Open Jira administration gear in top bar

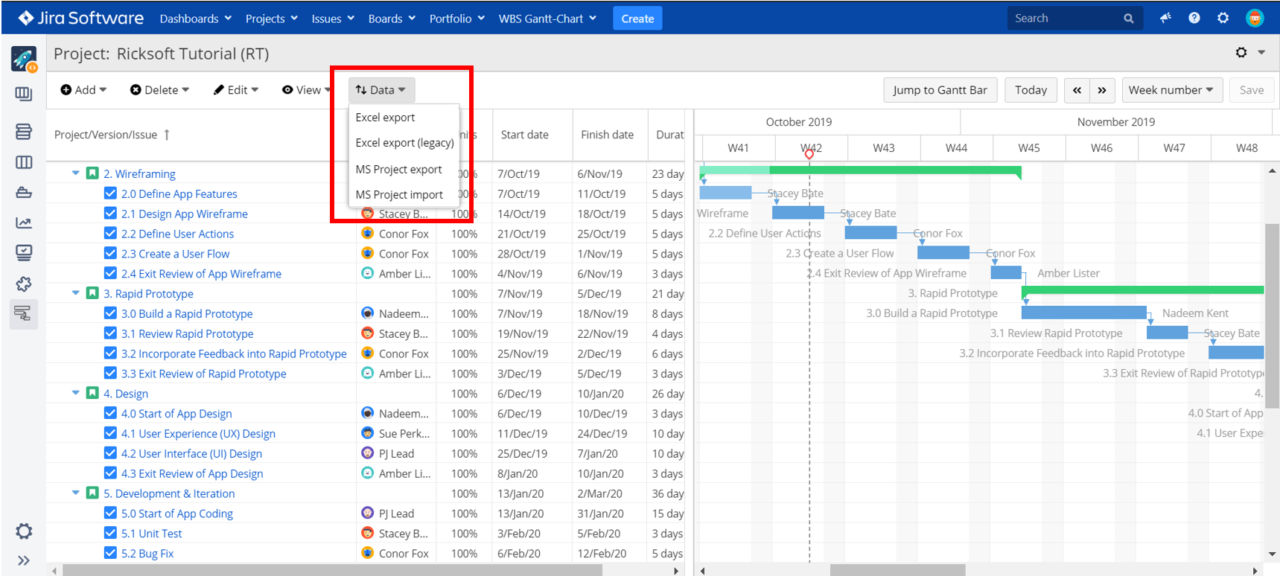tap(1223, 18)
